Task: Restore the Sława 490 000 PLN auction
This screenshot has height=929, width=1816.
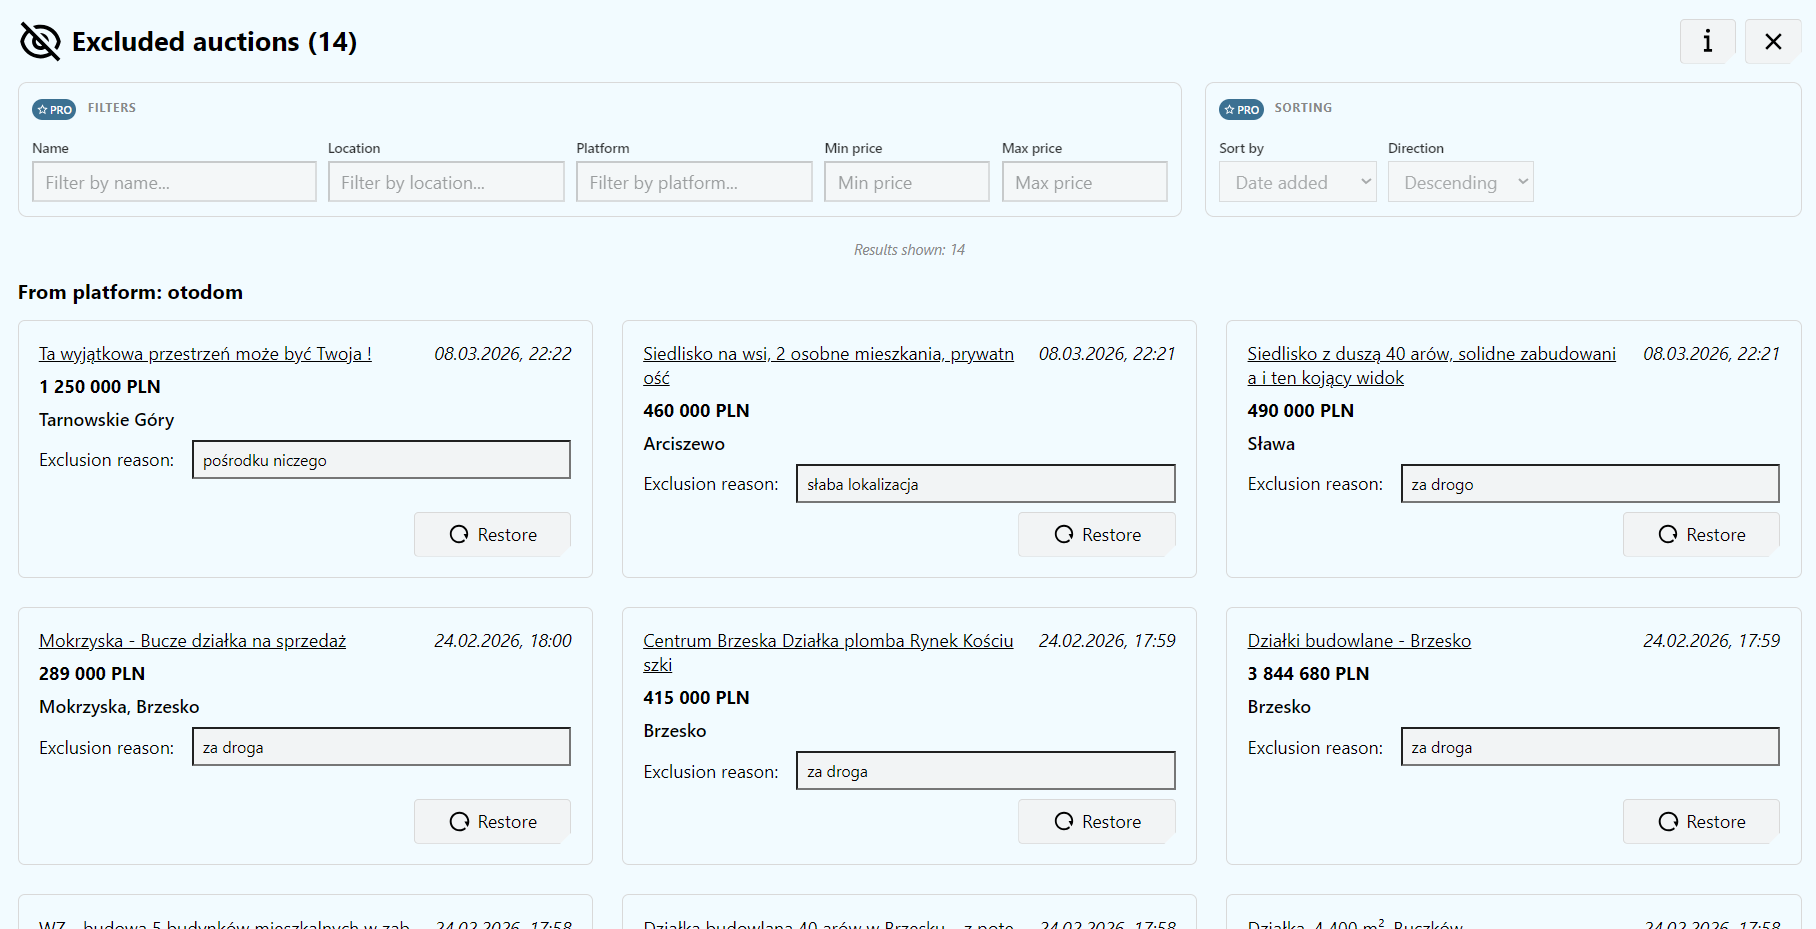Action: pyautogui.click(x=1700, y=535)
